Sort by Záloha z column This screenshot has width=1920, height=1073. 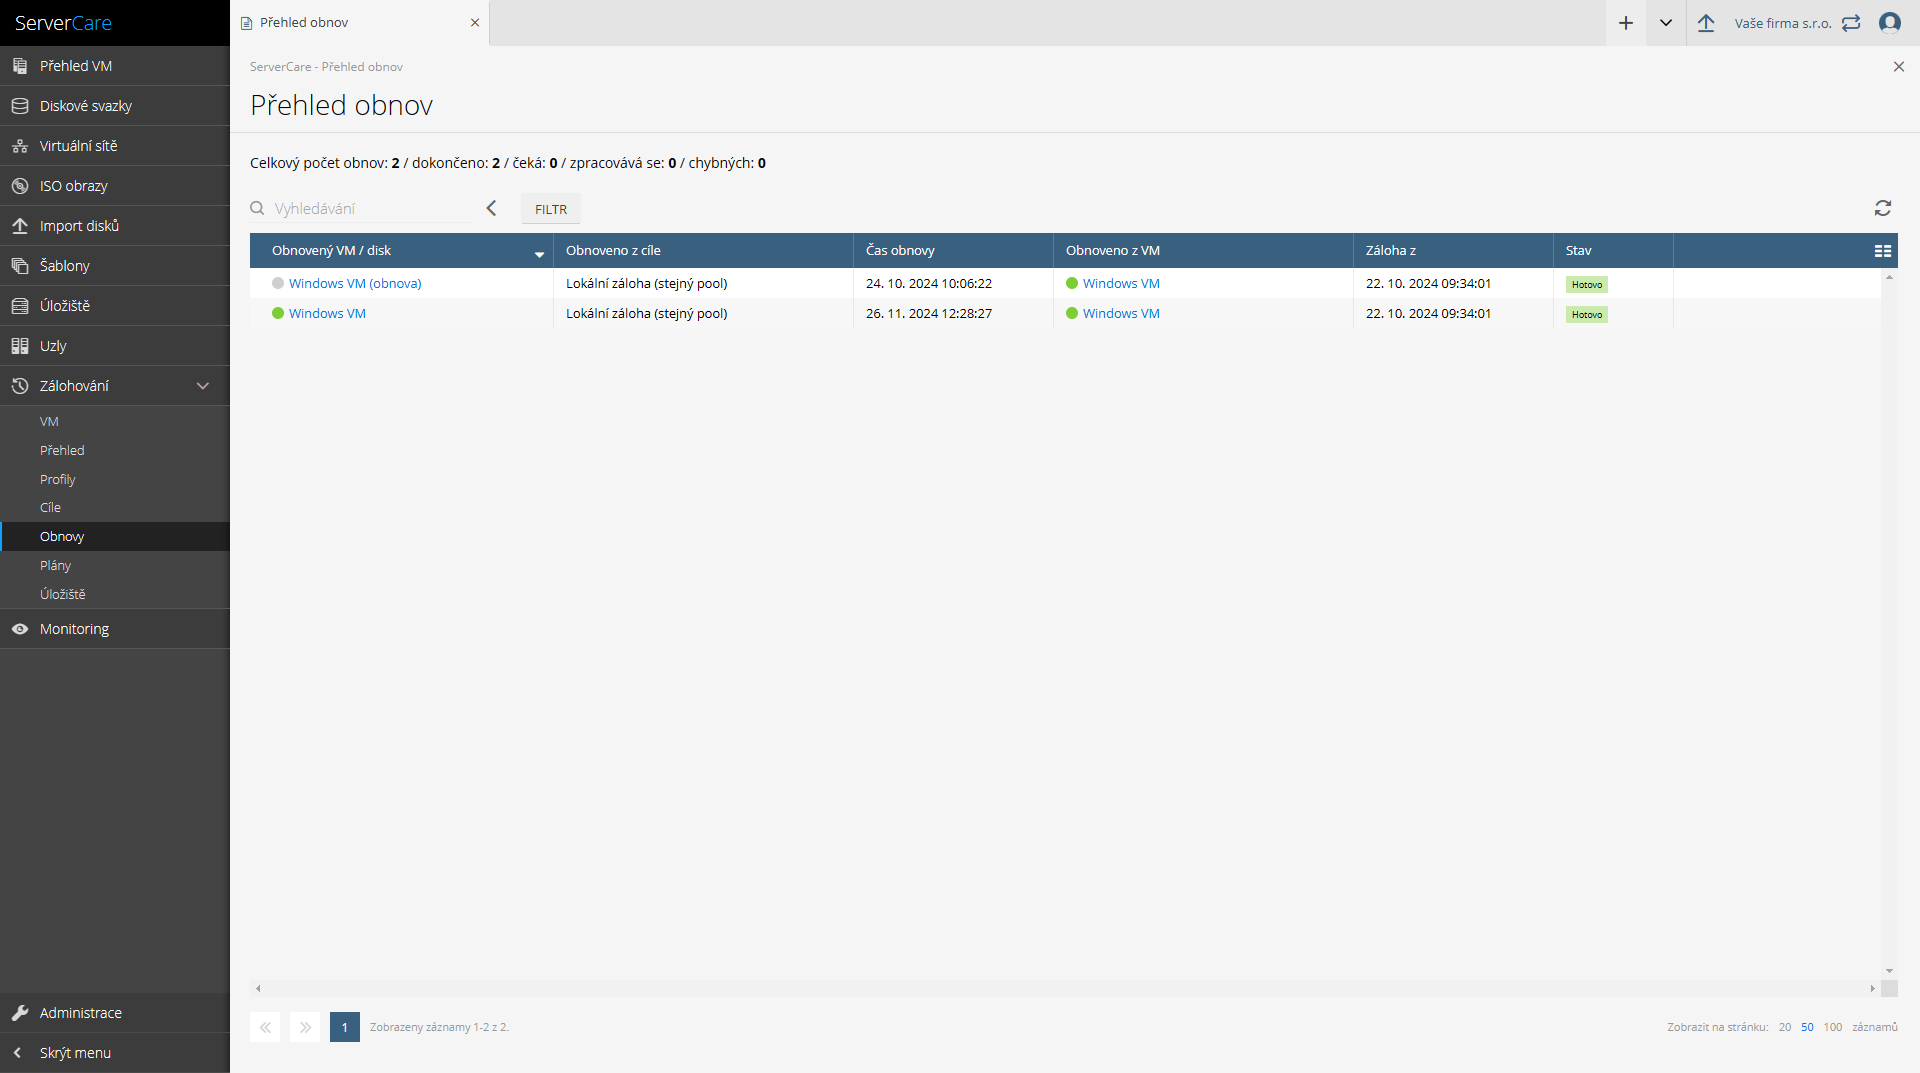point(1453,251)
